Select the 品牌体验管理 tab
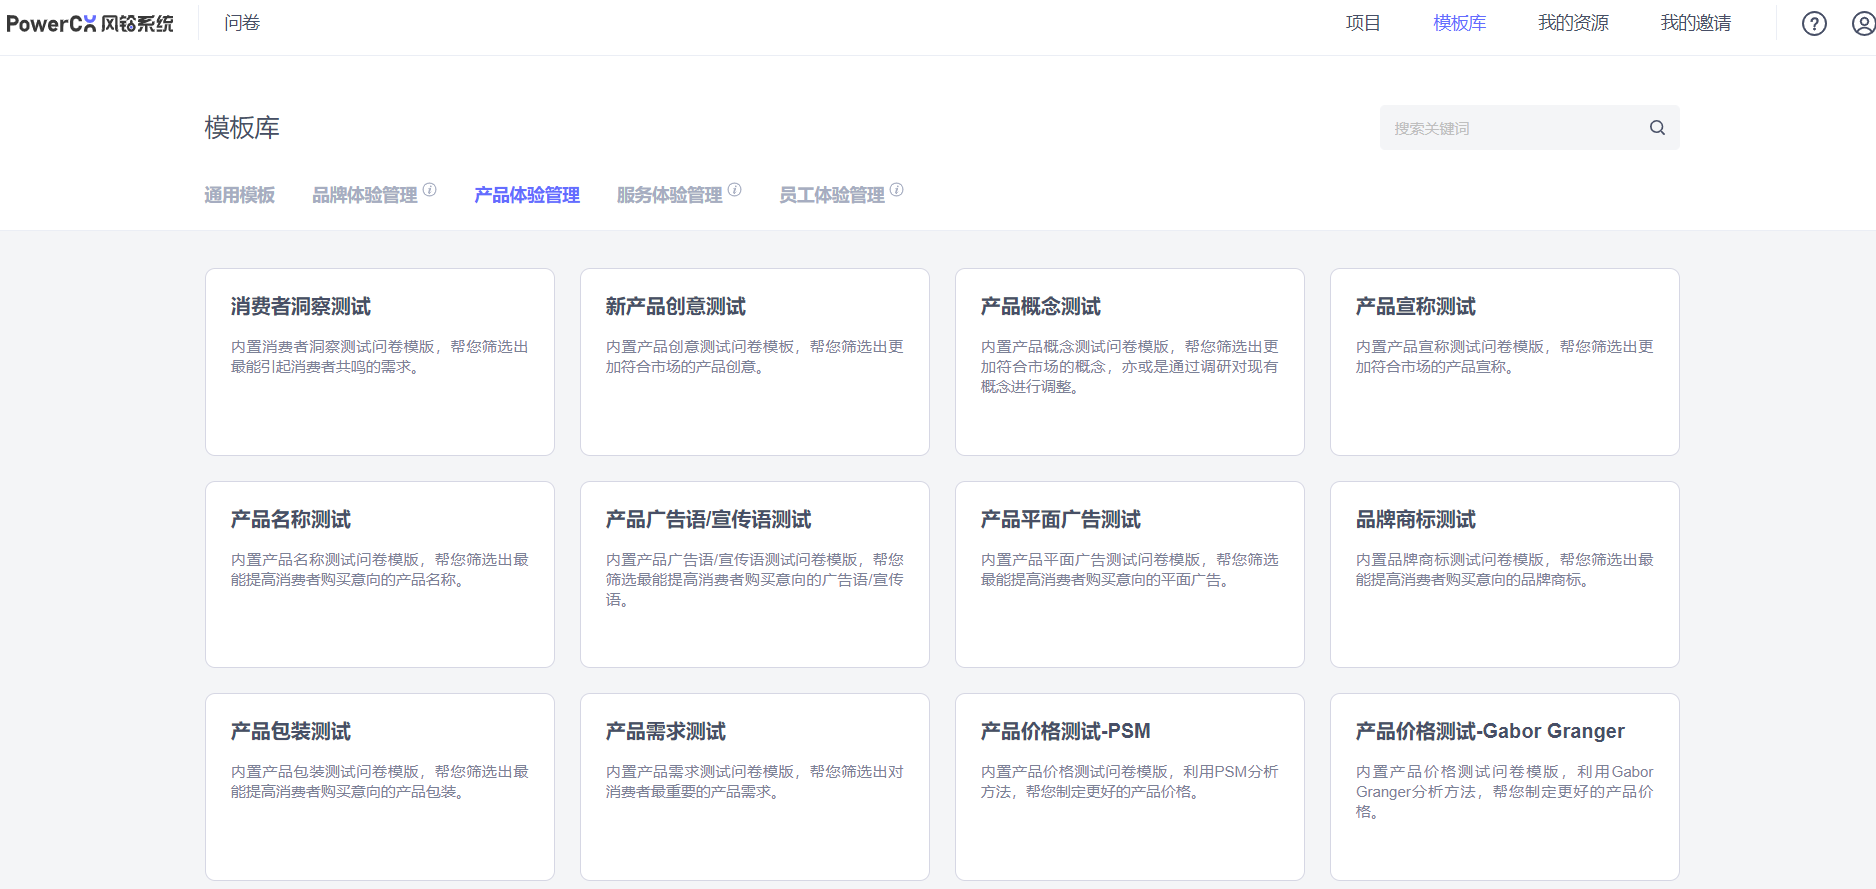Viewport: 1876px width, 889px height. coord(364,195)
